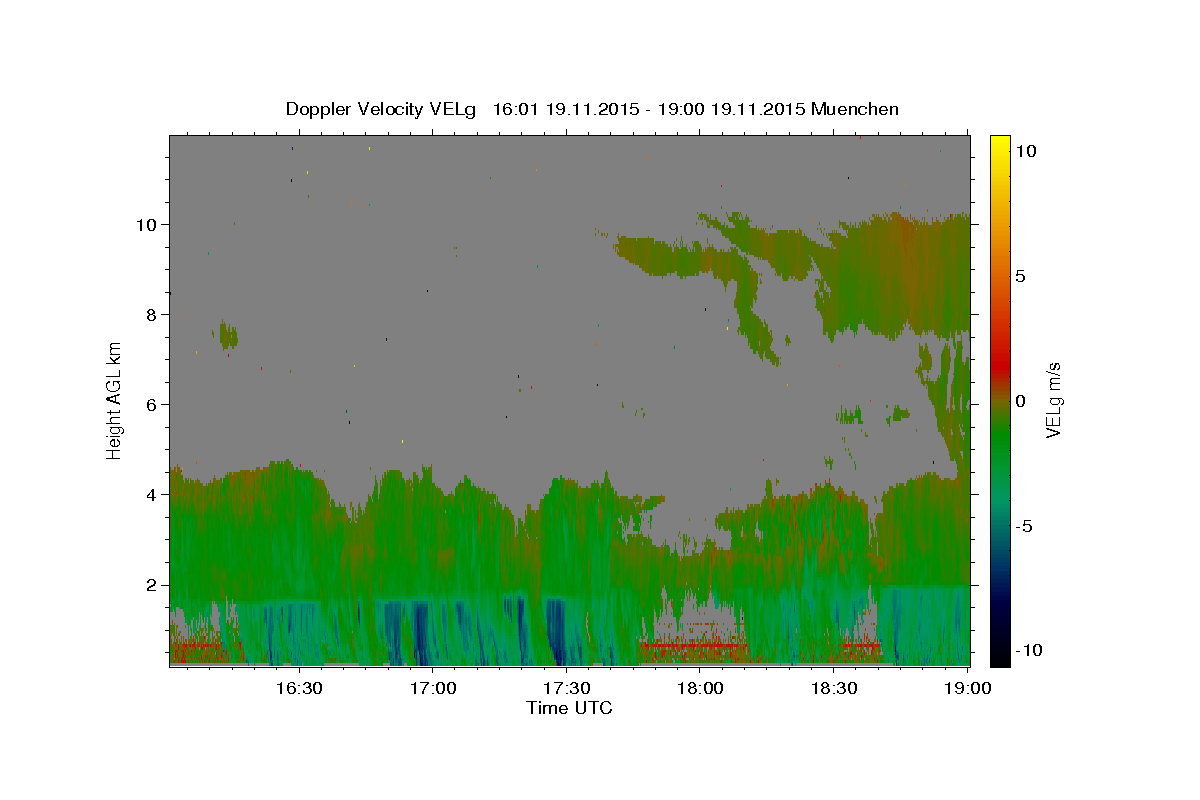Click the yellow top of the colorbar
The image size is (1200, 800).
click(1000, 145)
